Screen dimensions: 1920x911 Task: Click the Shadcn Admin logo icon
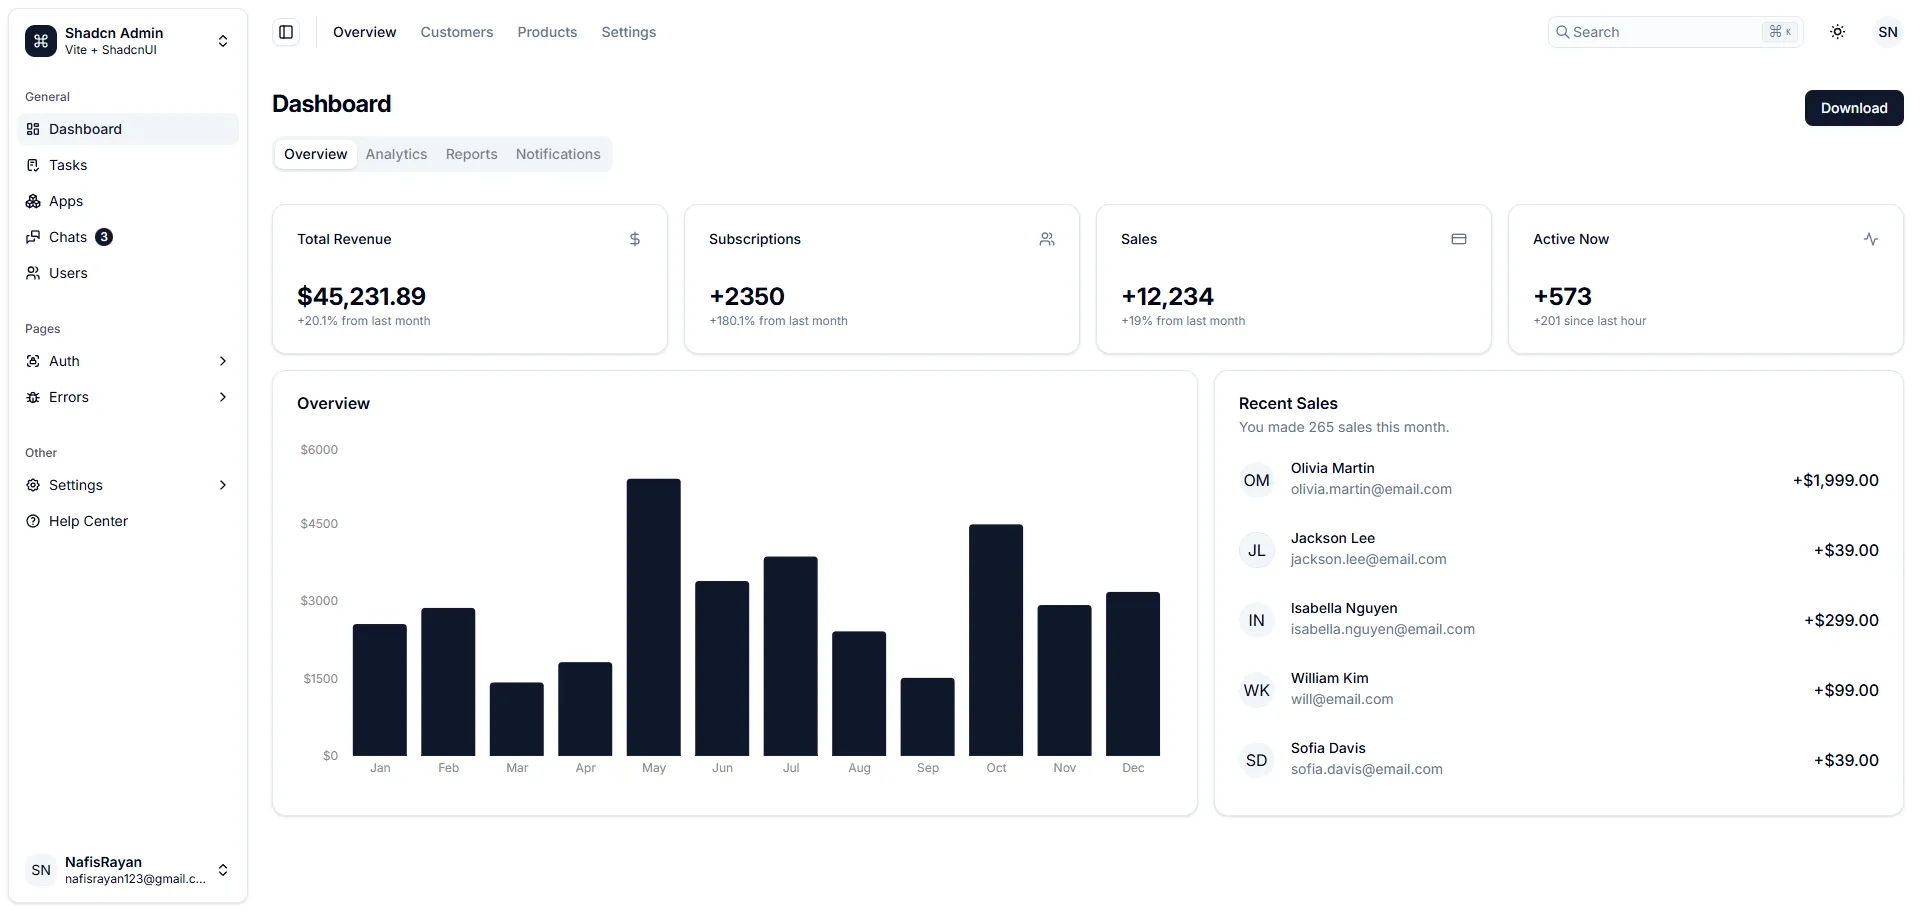(41, 41)
